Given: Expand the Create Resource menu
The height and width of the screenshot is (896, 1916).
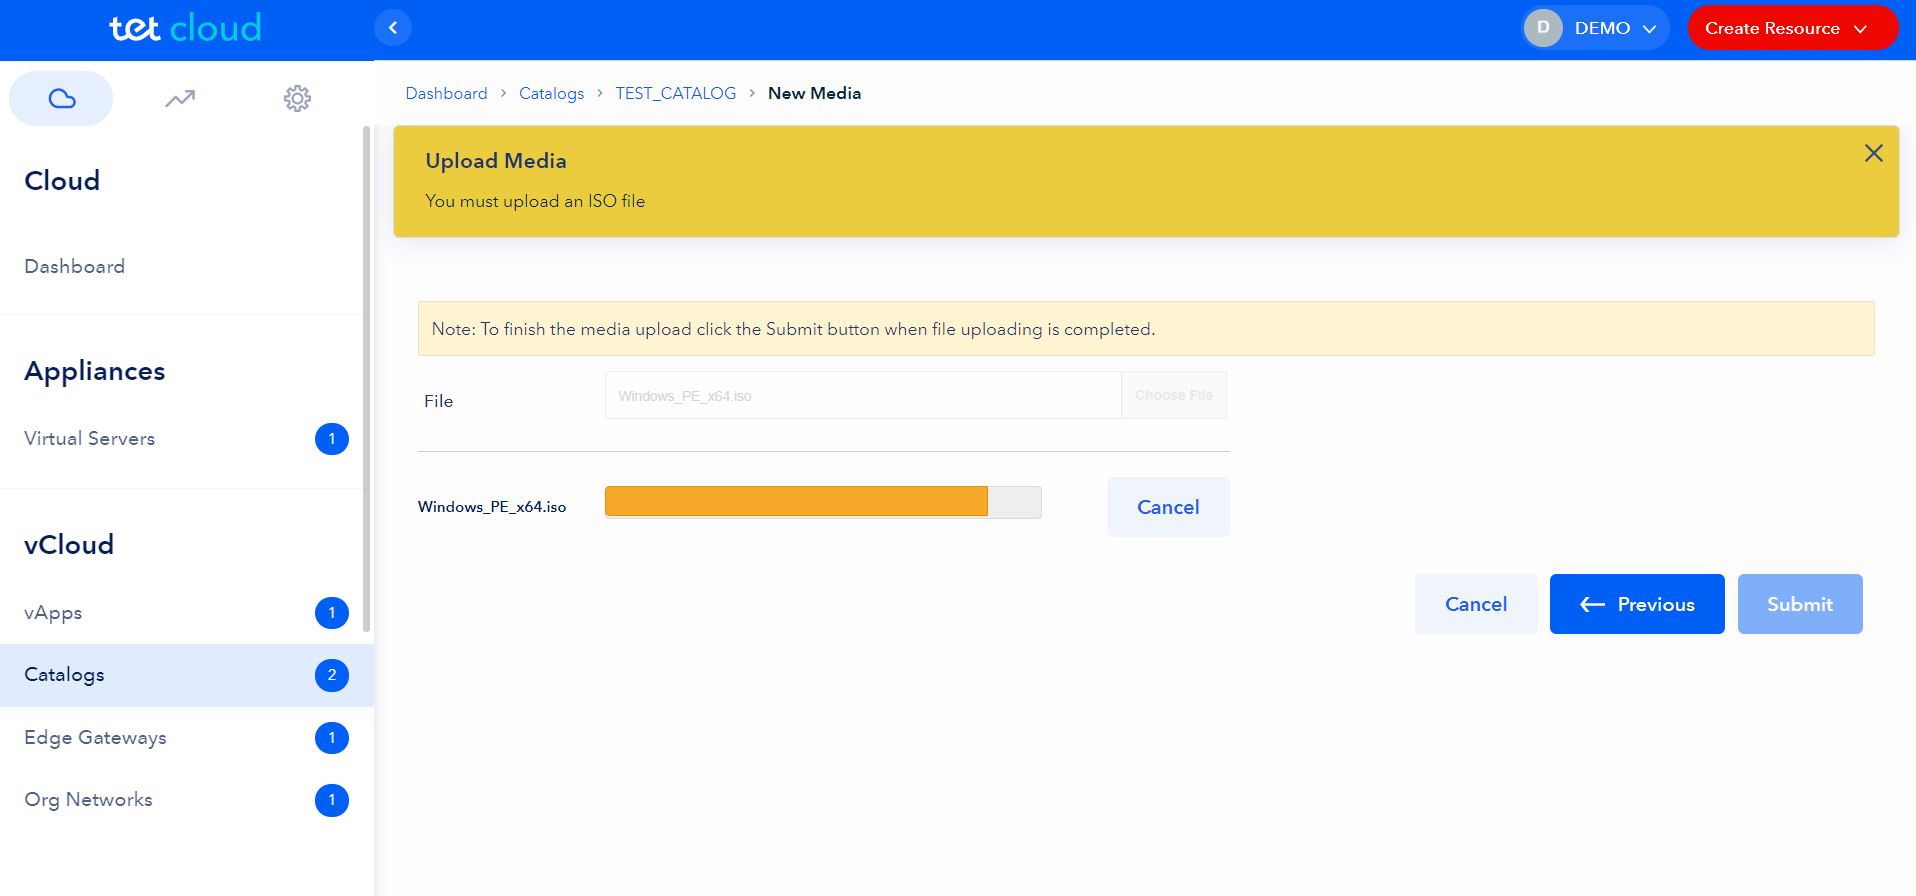Looking at the screenshot, I should 1792,28.
